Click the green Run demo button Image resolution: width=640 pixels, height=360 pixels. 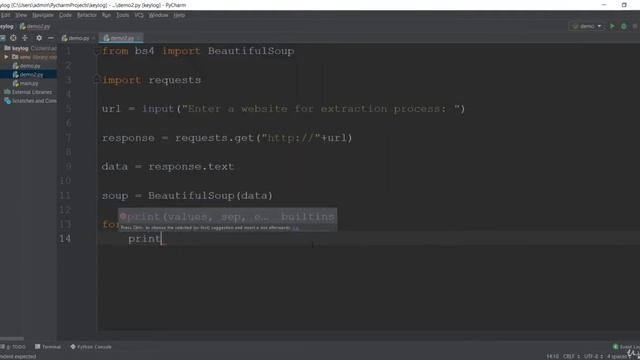click(x=612, y=26)
